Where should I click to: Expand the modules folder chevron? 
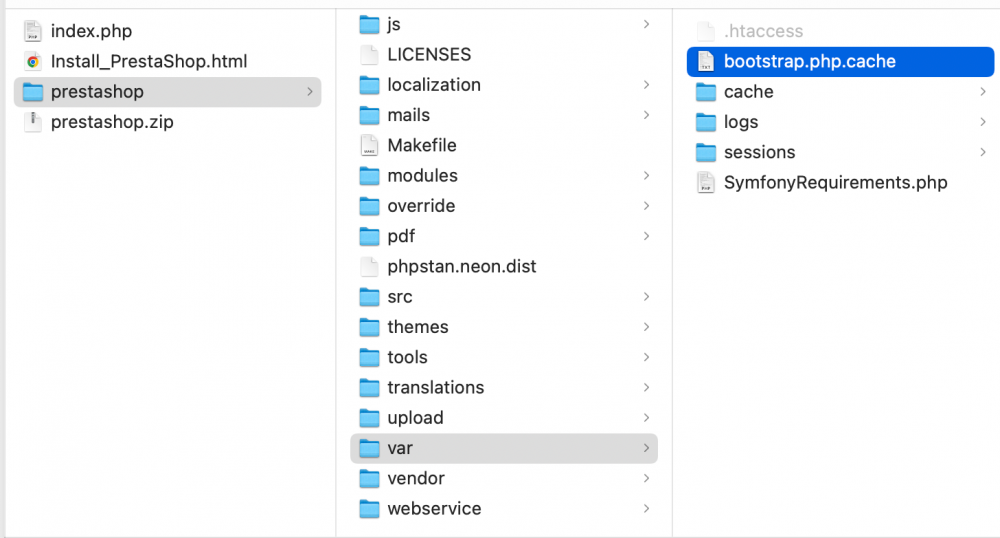646,176
